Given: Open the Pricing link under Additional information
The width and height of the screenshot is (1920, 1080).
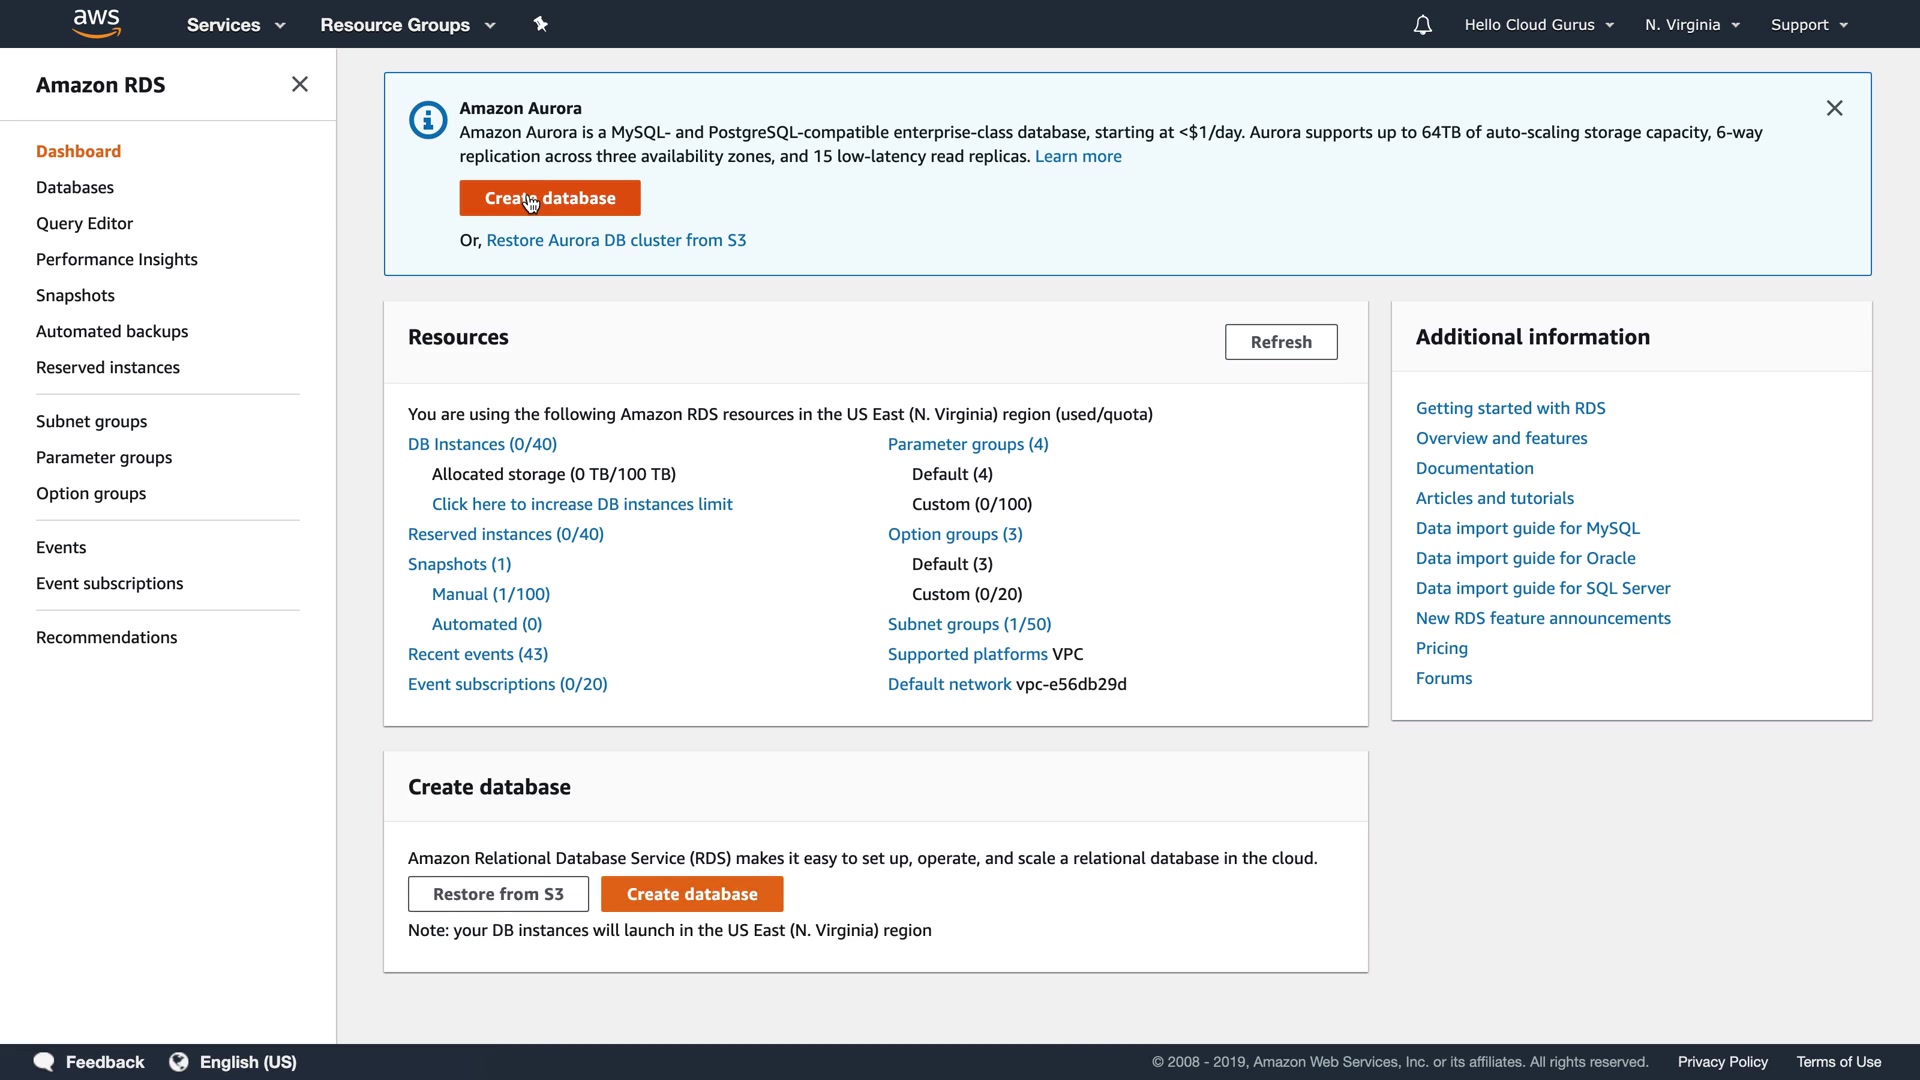Looking at the screenshot, I should (x=1441, y=648).
